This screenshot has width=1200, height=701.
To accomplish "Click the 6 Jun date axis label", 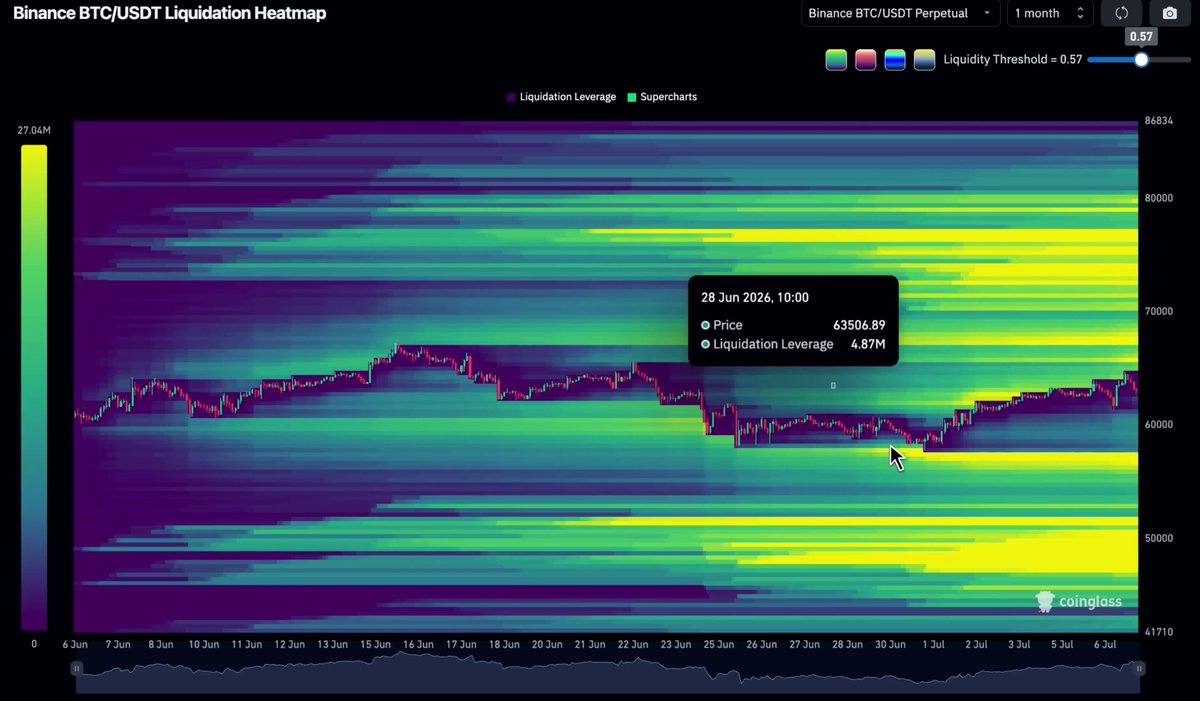I will 77,645.
